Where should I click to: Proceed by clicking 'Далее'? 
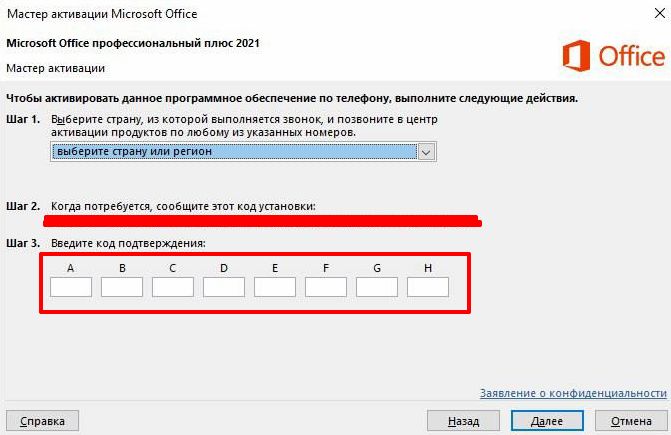[x=547, y=421]
